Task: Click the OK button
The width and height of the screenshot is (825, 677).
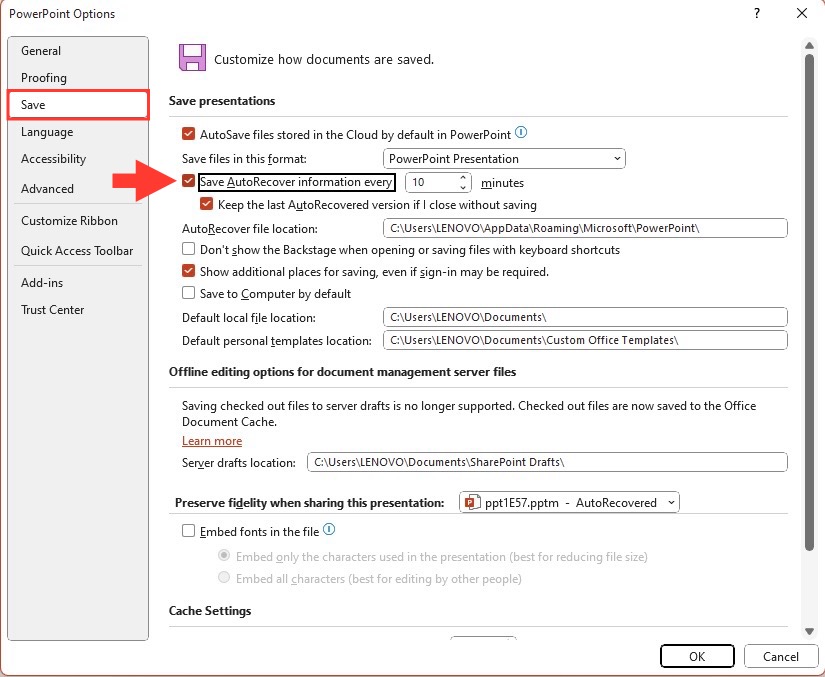Action: 697,656
